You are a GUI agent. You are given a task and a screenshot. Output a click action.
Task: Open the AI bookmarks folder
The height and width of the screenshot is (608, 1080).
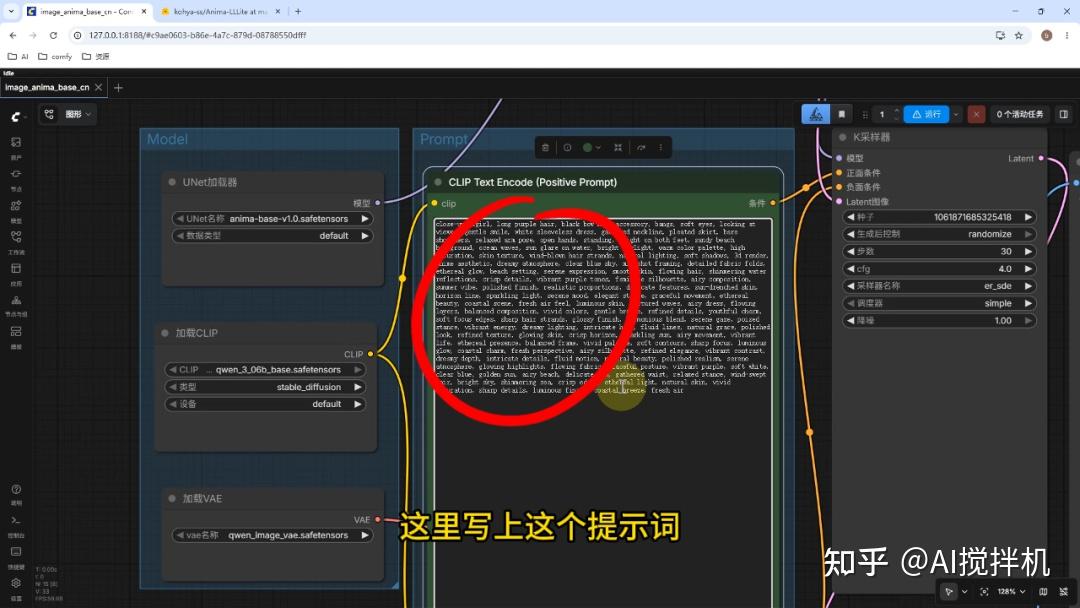coord(18,56)
